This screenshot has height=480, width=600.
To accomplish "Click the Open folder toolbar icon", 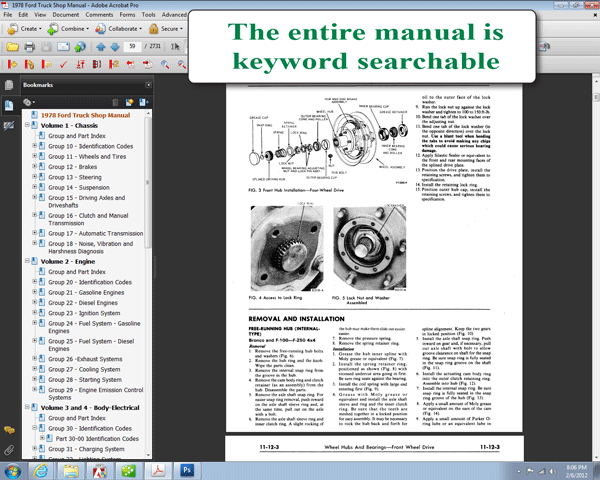I will (12, 47).
